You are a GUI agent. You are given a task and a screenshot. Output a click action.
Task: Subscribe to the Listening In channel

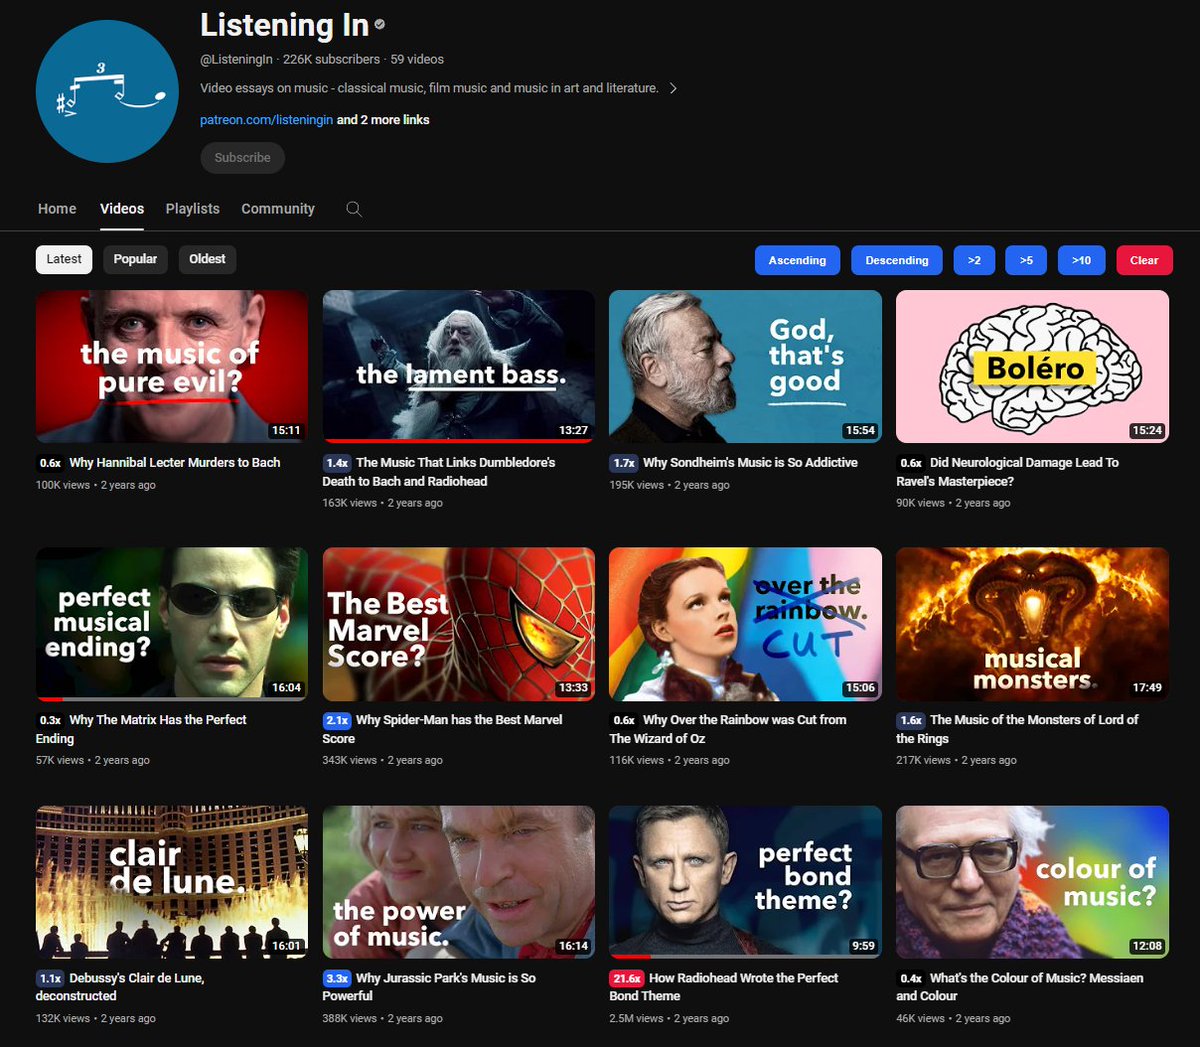(242, 158)
